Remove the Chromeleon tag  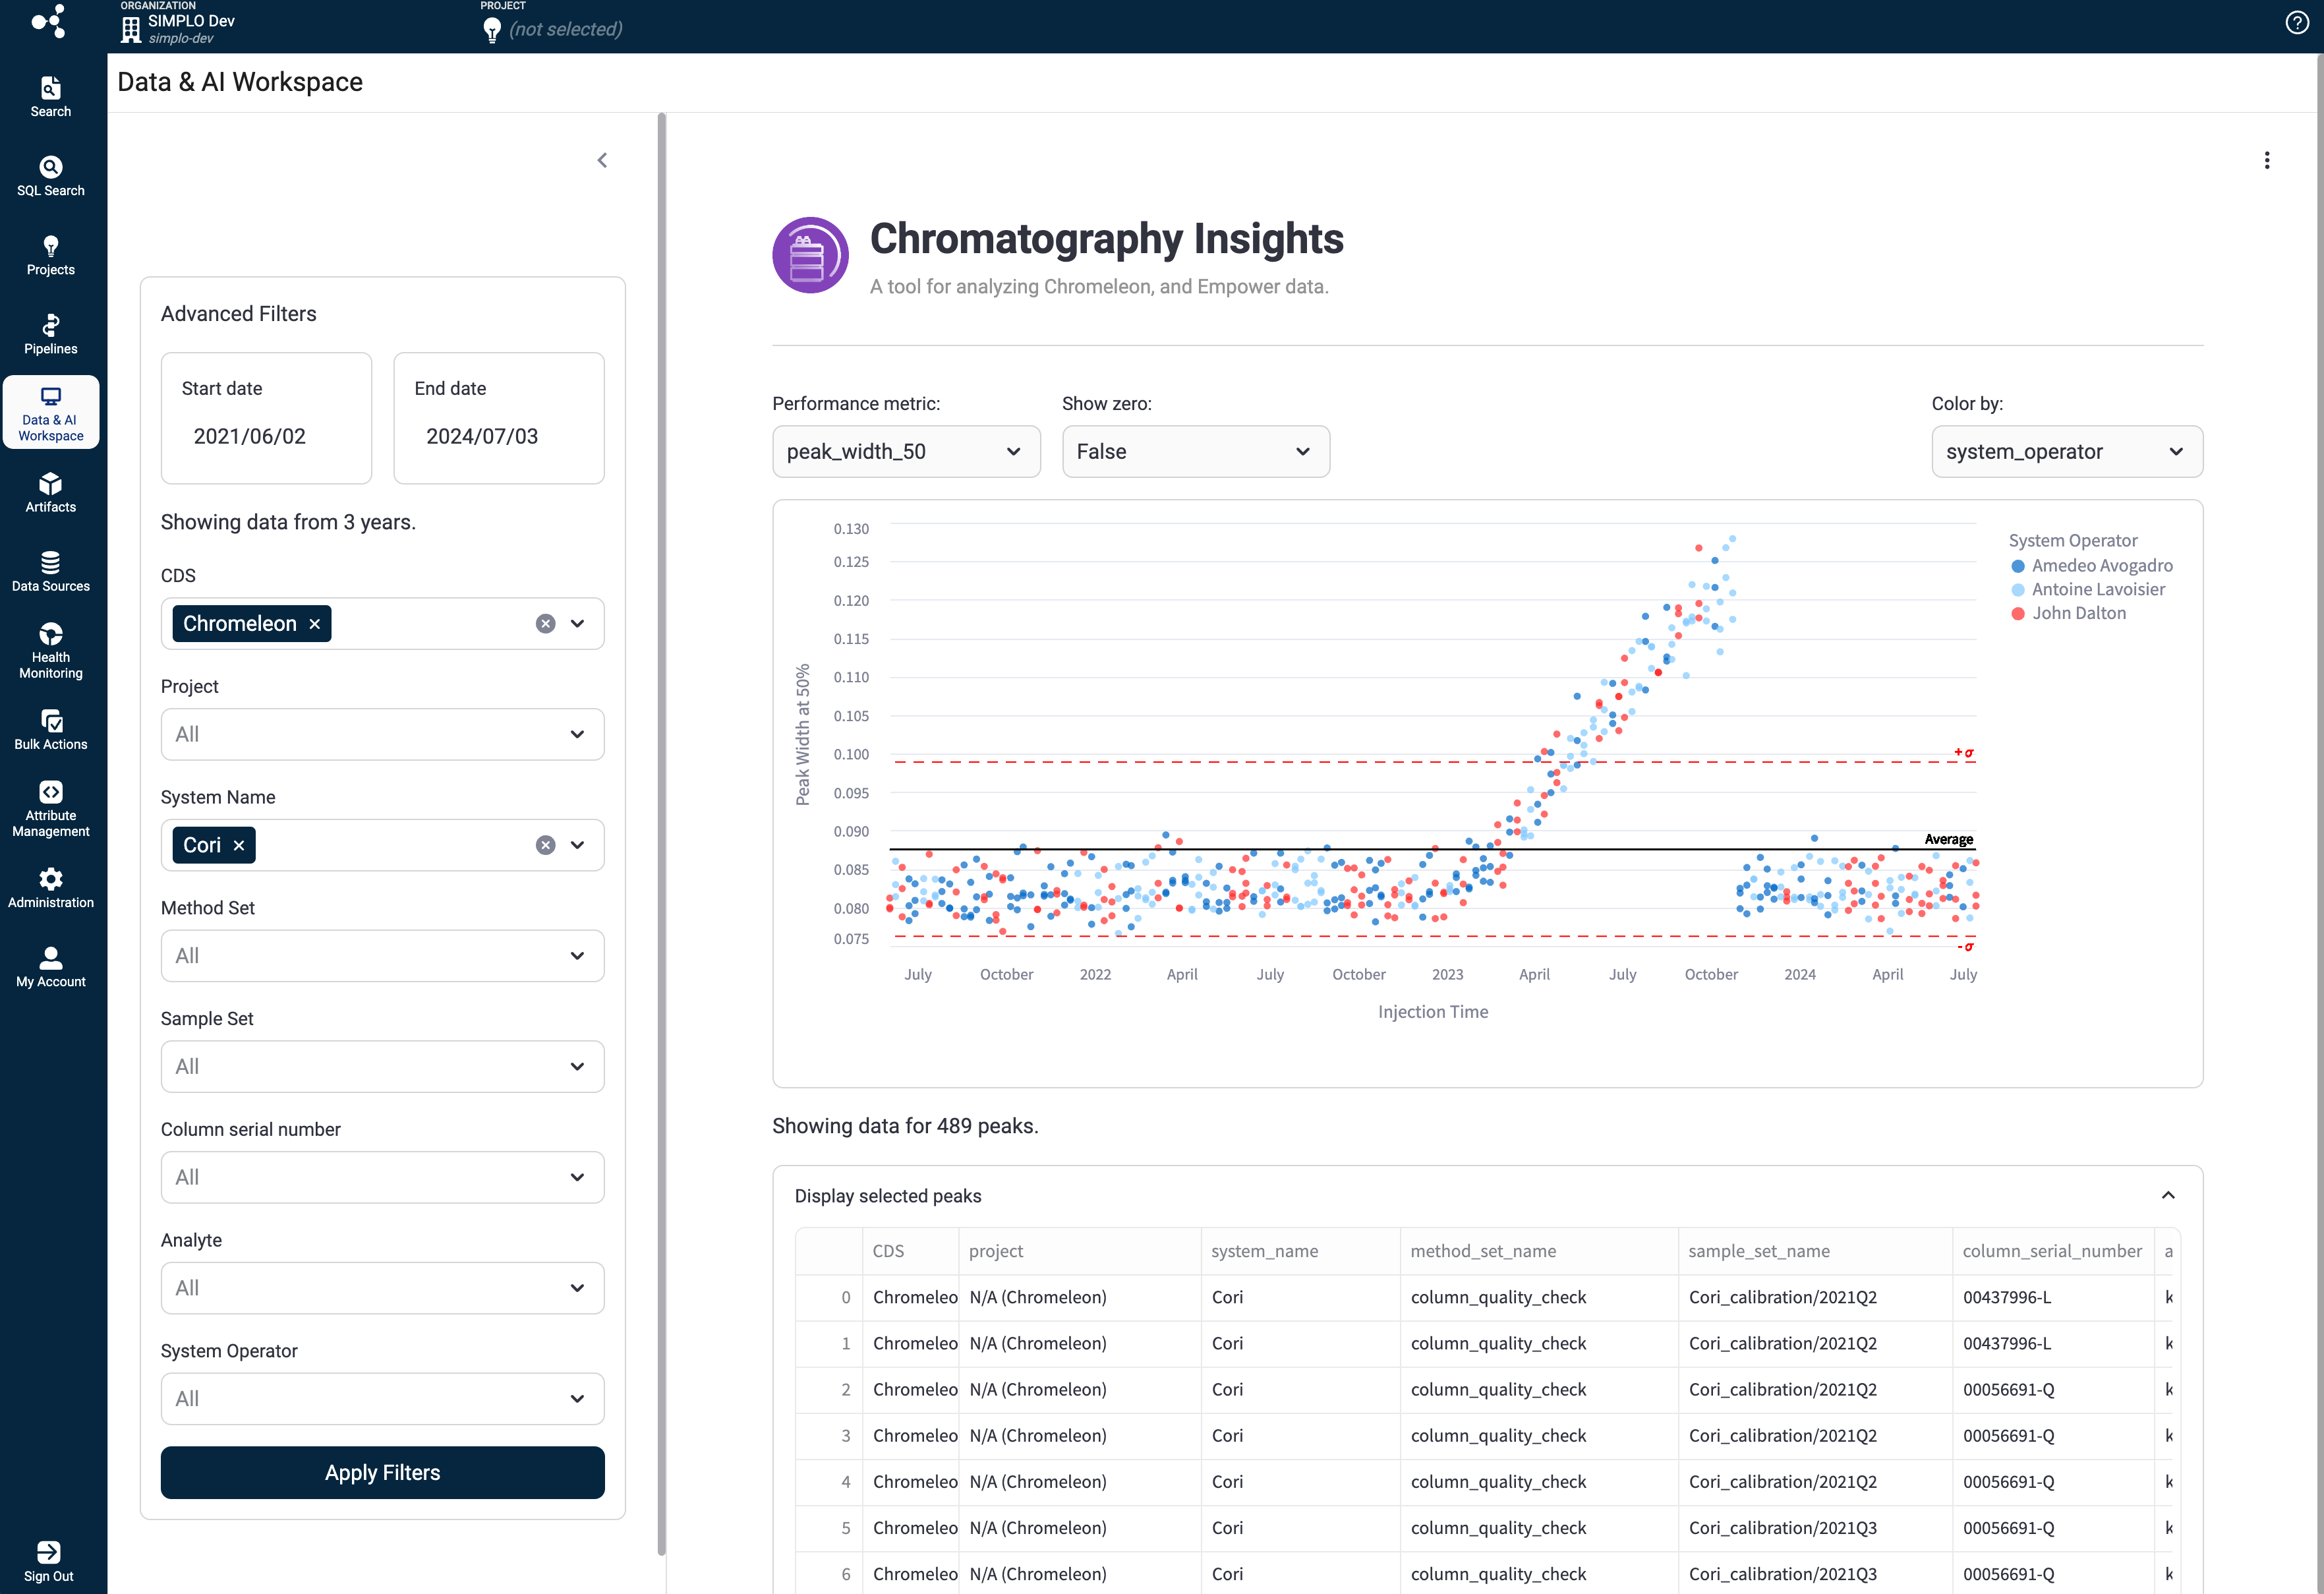tap(315, 623)
